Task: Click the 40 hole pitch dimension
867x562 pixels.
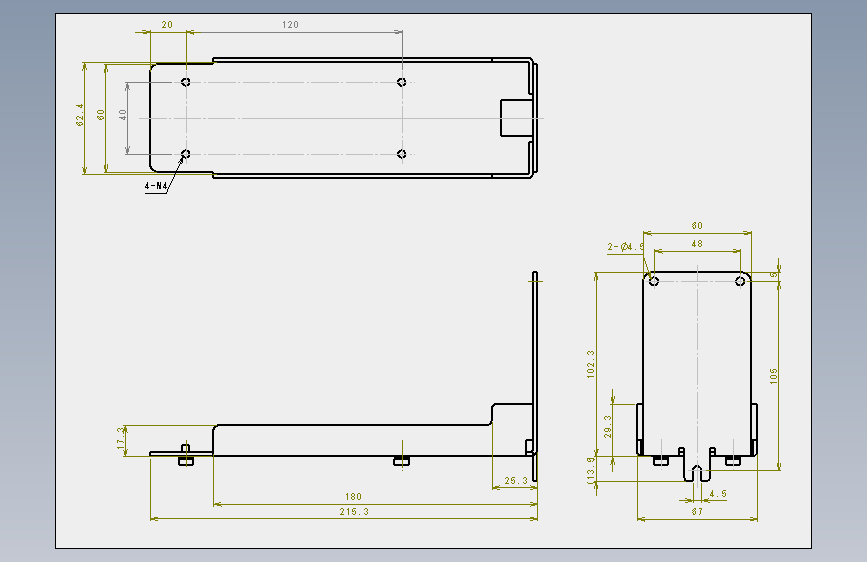Action: coord(122,115)
